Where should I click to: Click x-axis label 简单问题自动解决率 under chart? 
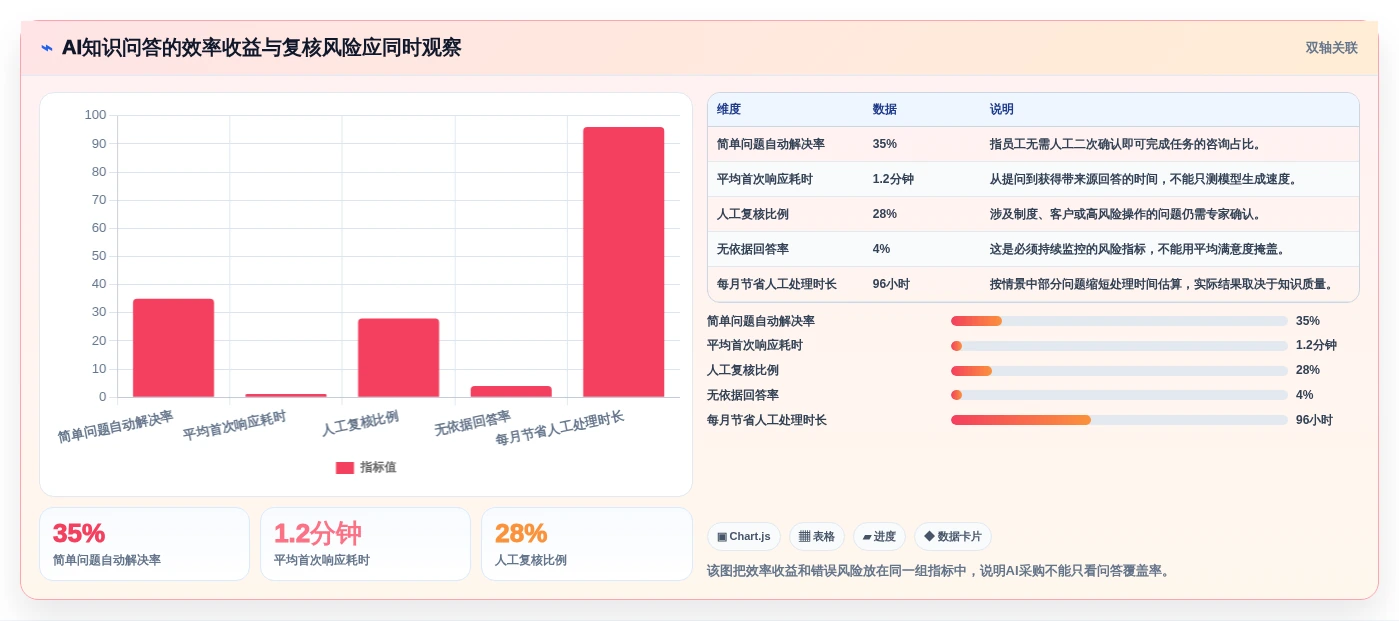(116, 427)
